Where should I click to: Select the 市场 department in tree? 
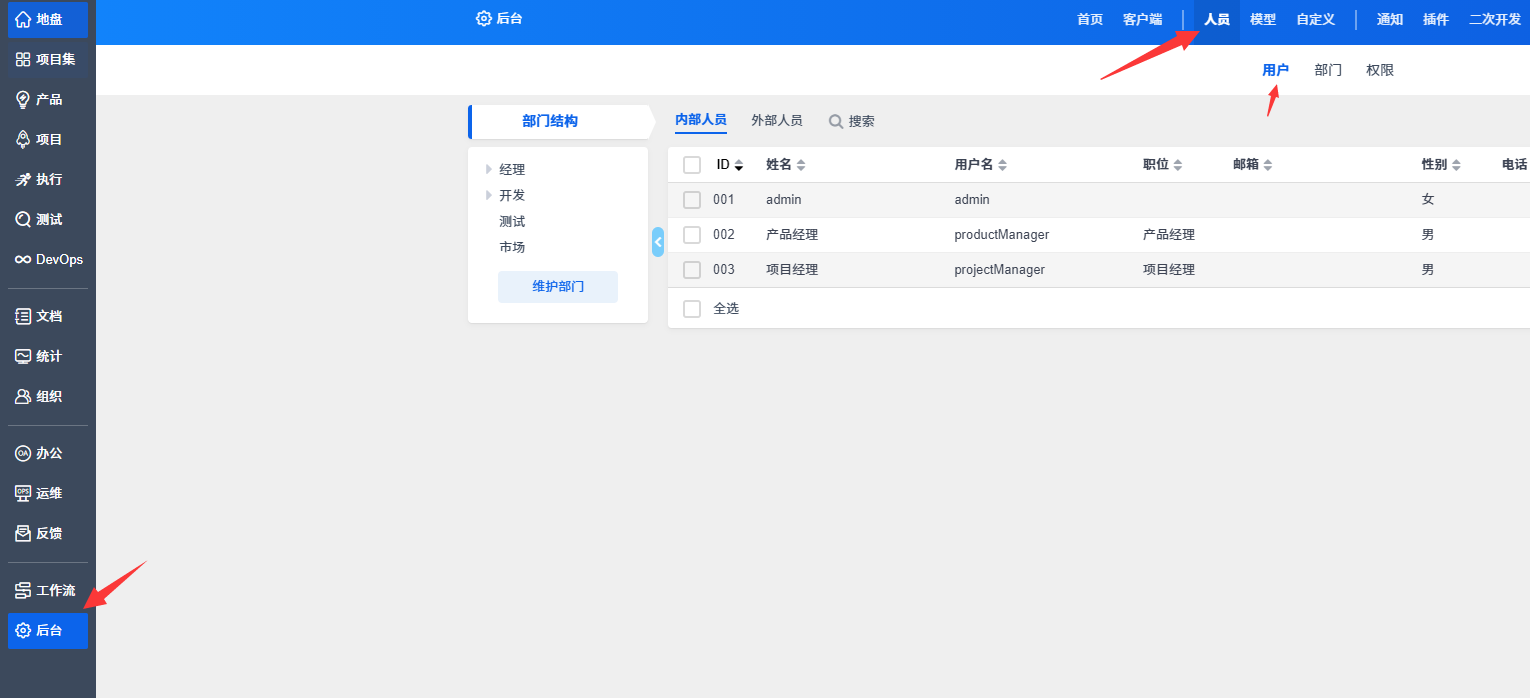pyautogui.click(x=512, y=247)
